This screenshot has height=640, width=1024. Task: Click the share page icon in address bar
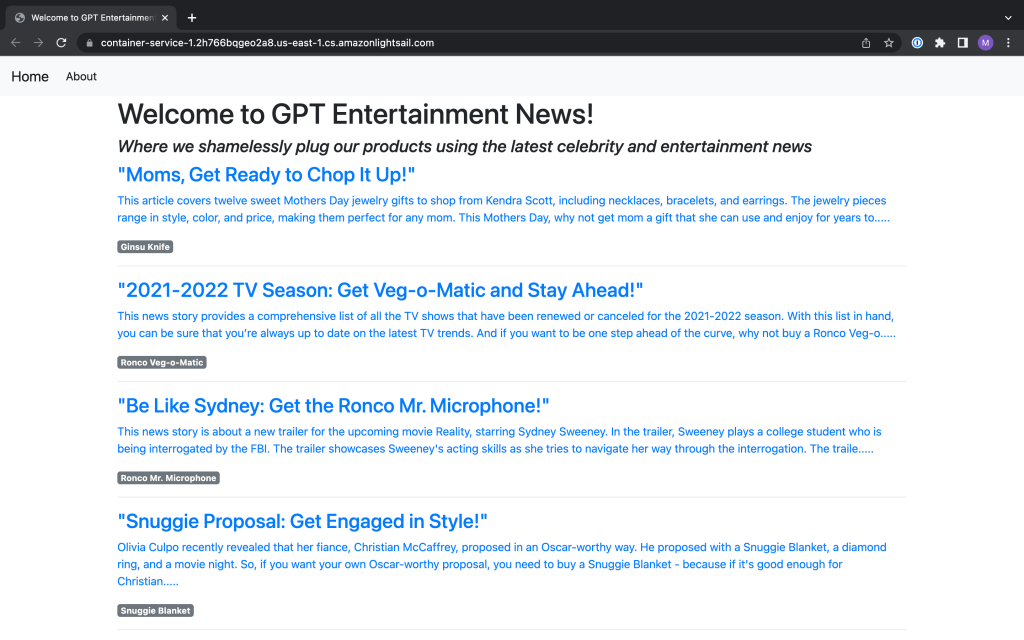coord(866,43)
